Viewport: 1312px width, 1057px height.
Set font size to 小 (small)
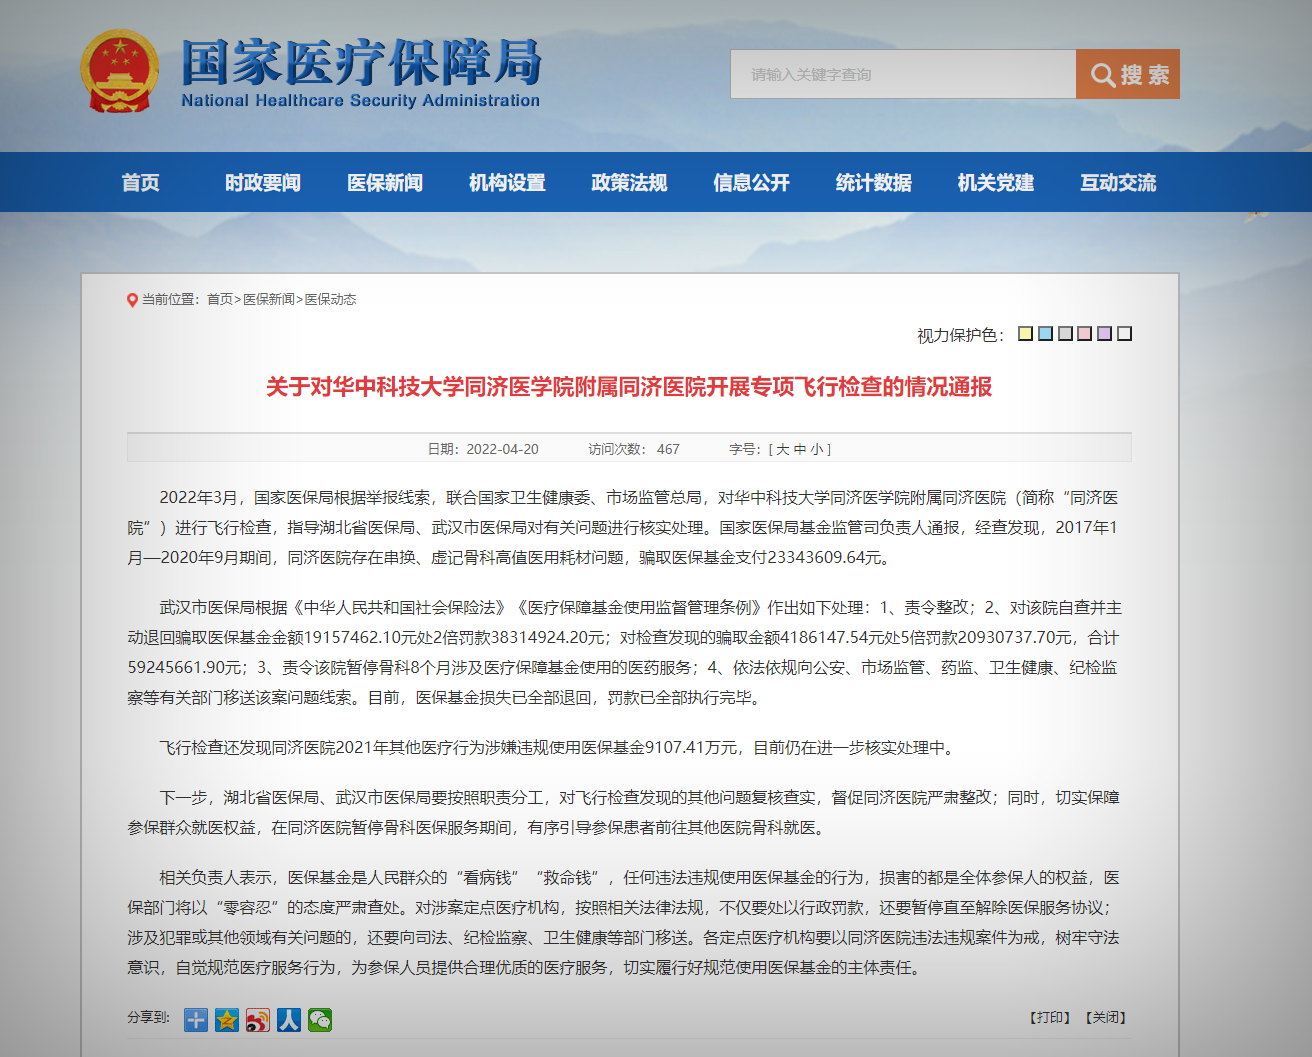(817, 449)
